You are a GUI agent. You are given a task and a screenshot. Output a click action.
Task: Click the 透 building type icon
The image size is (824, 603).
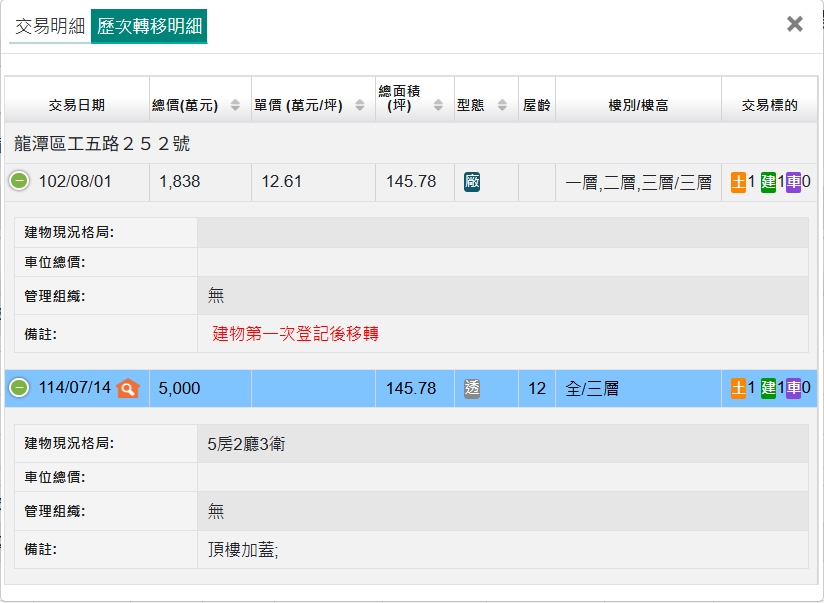[472, 388]
